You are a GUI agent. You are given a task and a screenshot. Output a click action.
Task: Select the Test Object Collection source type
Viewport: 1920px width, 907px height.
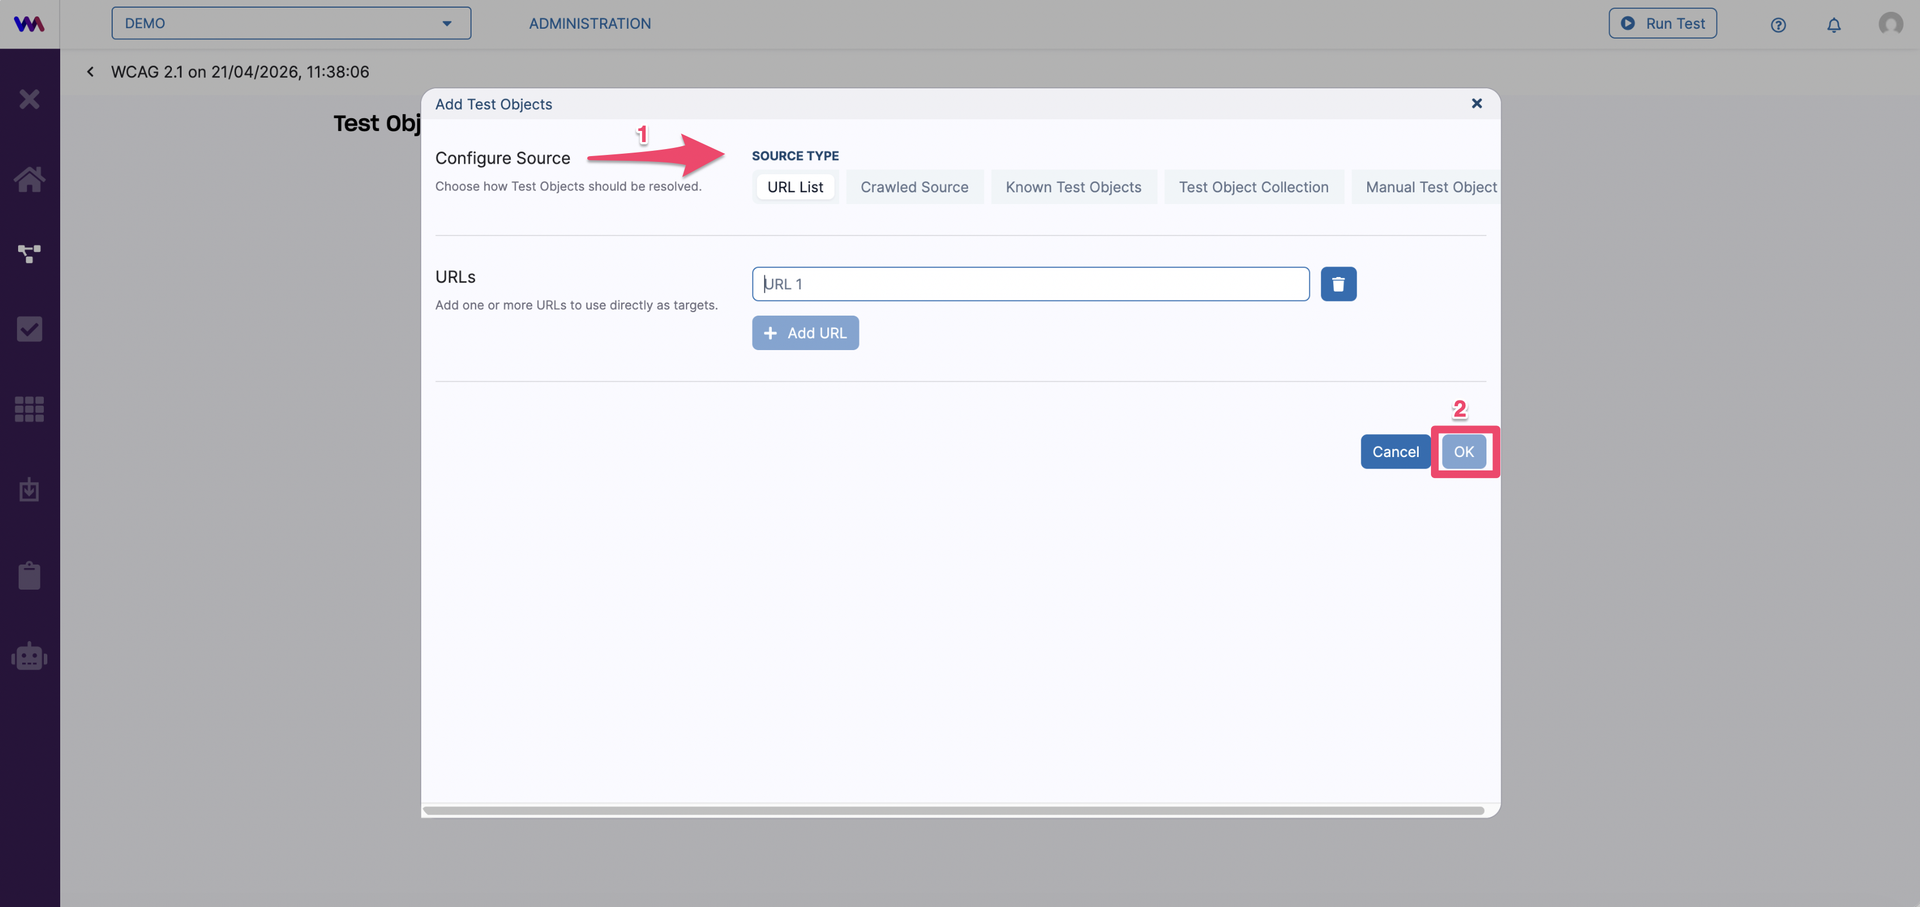pyautogui.click(x=1253, y=187)
